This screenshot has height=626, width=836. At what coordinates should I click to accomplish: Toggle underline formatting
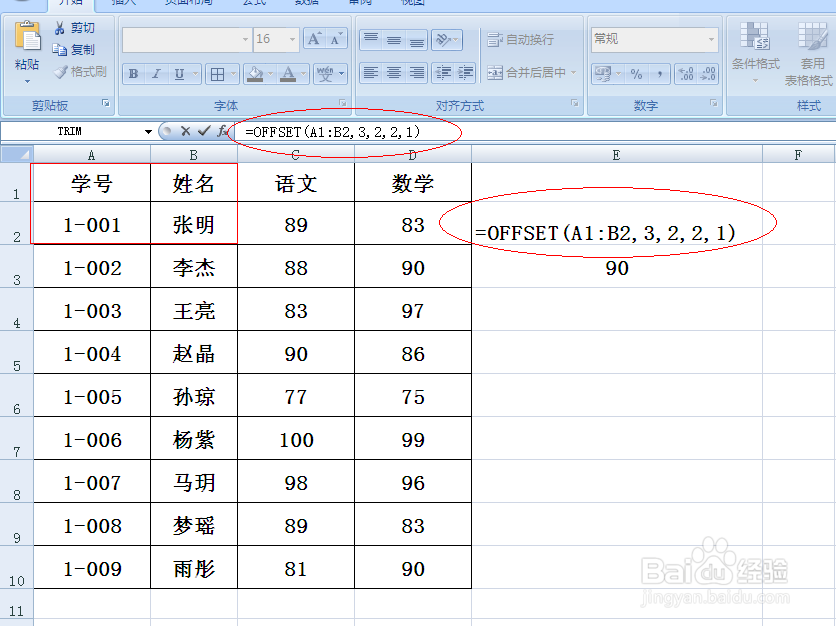coord(178,73)
